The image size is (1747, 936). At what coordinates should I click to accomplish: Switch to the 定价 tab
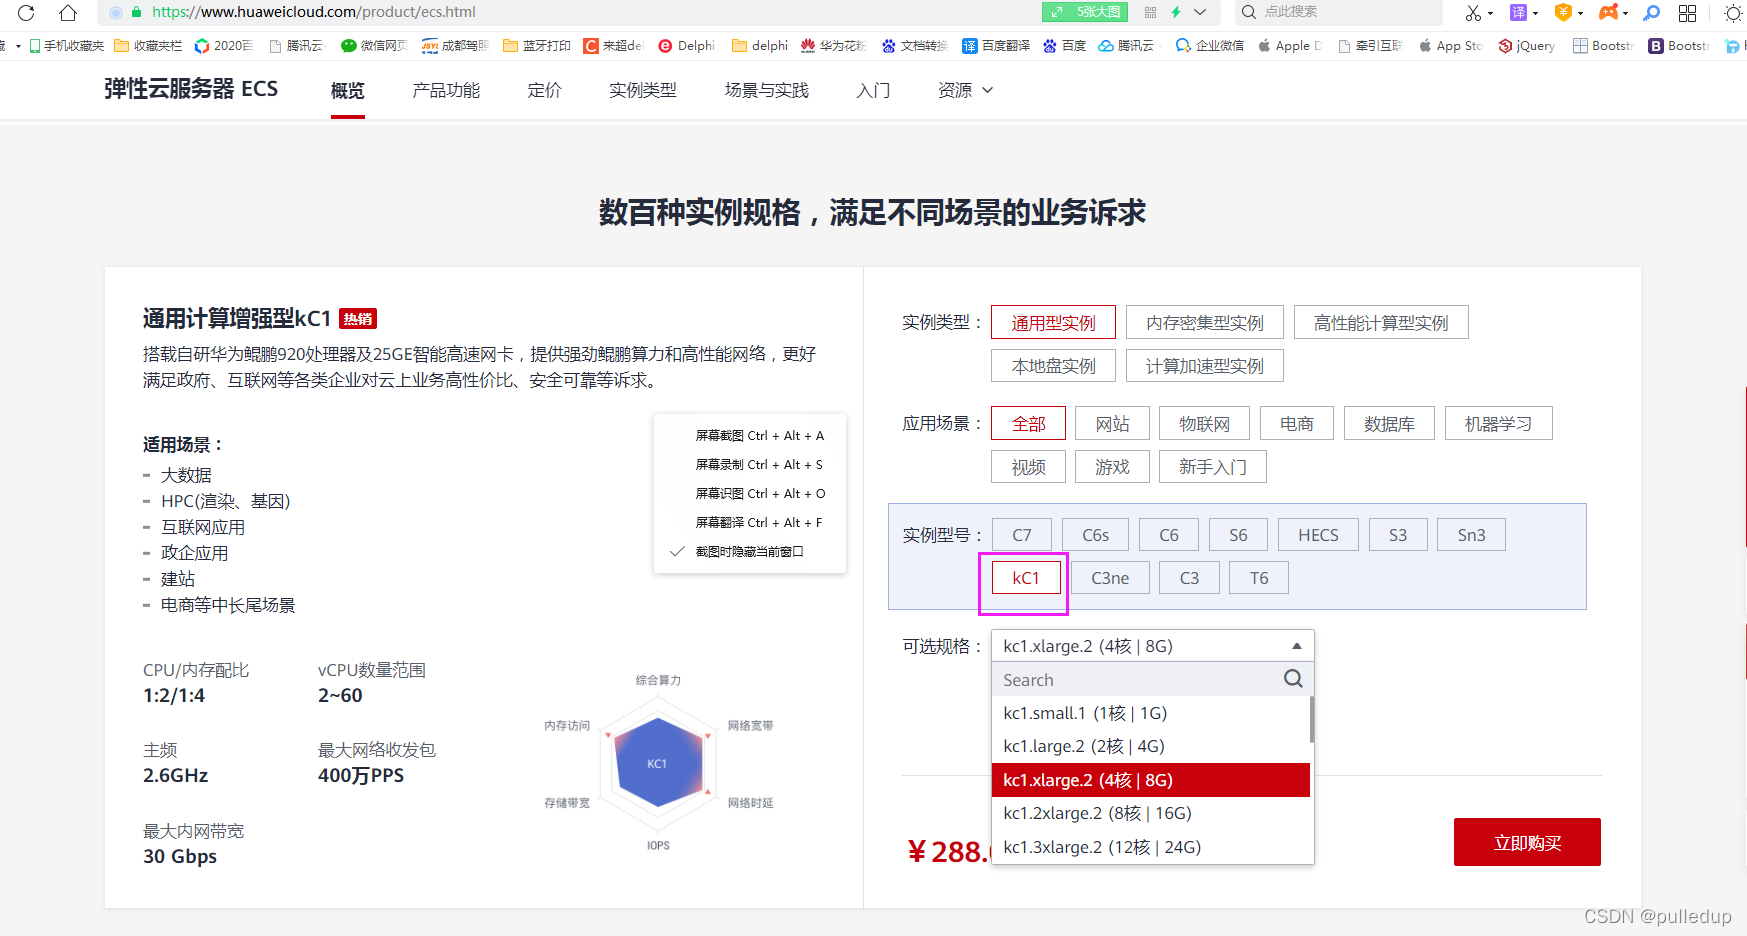pos(545,91)
